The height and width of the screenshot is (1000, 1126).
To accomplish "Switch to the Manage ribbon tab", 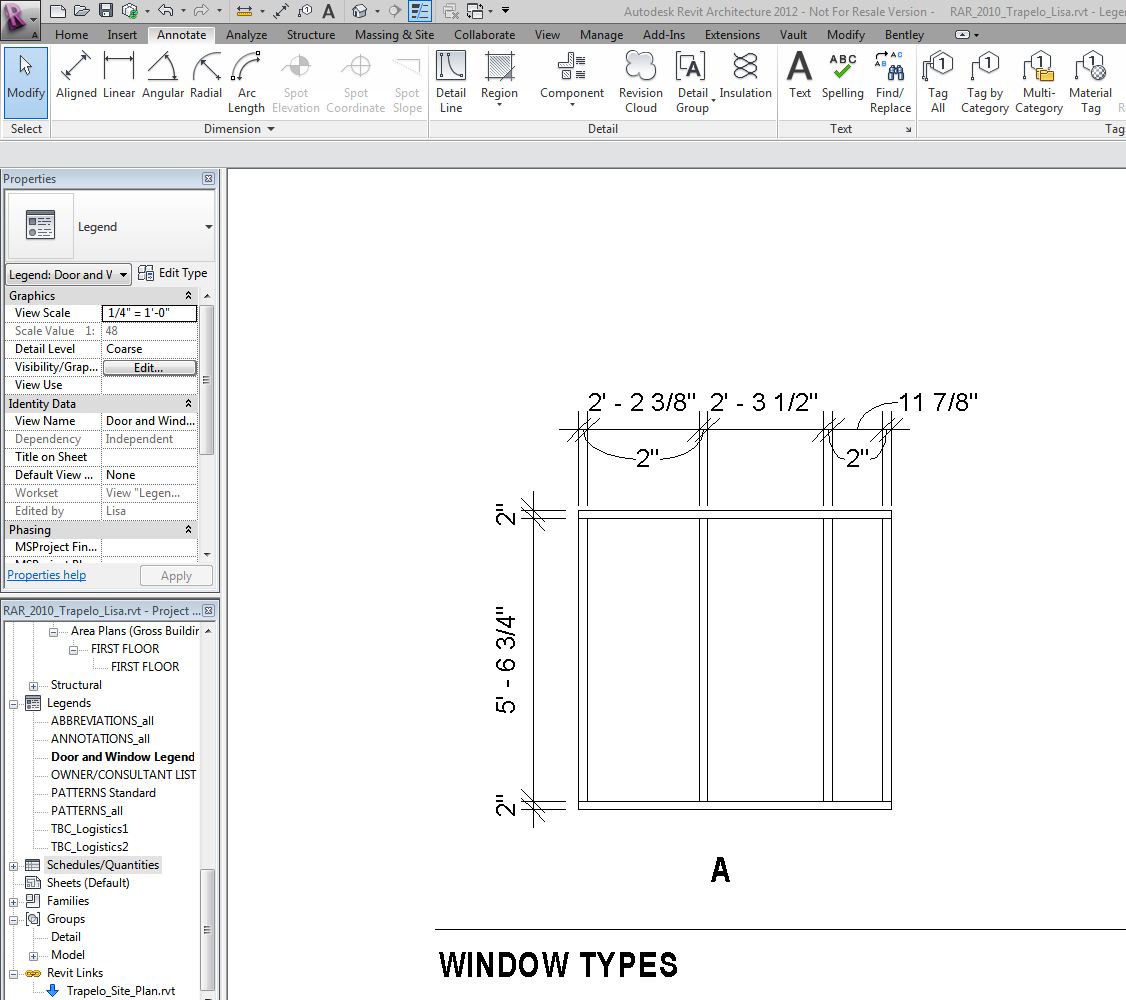I will pyautogui.click(x=601, y=34).
